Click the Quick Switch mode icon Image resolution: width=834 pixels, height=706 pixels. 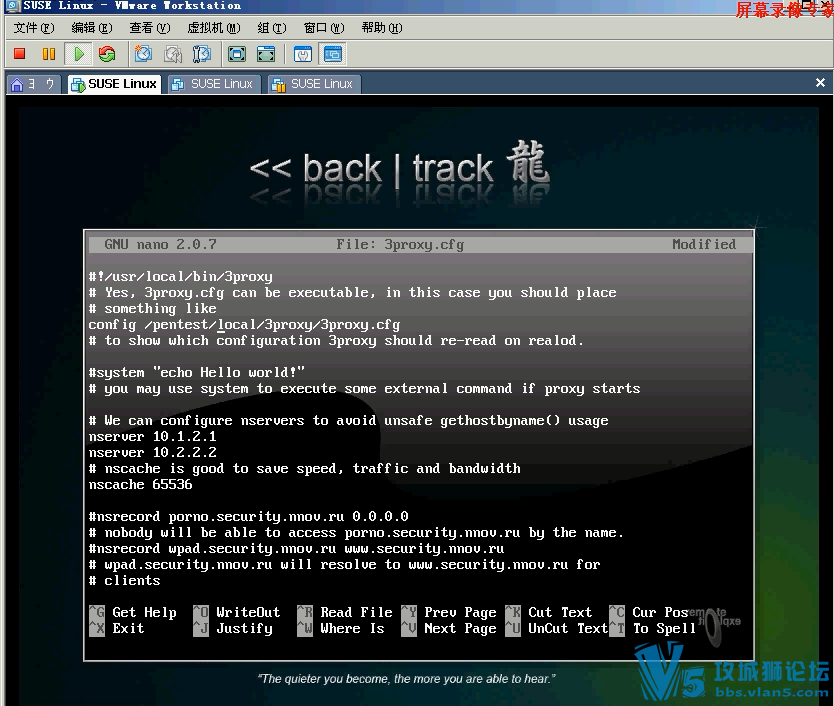pyautogui.click(x=266, y=54)
